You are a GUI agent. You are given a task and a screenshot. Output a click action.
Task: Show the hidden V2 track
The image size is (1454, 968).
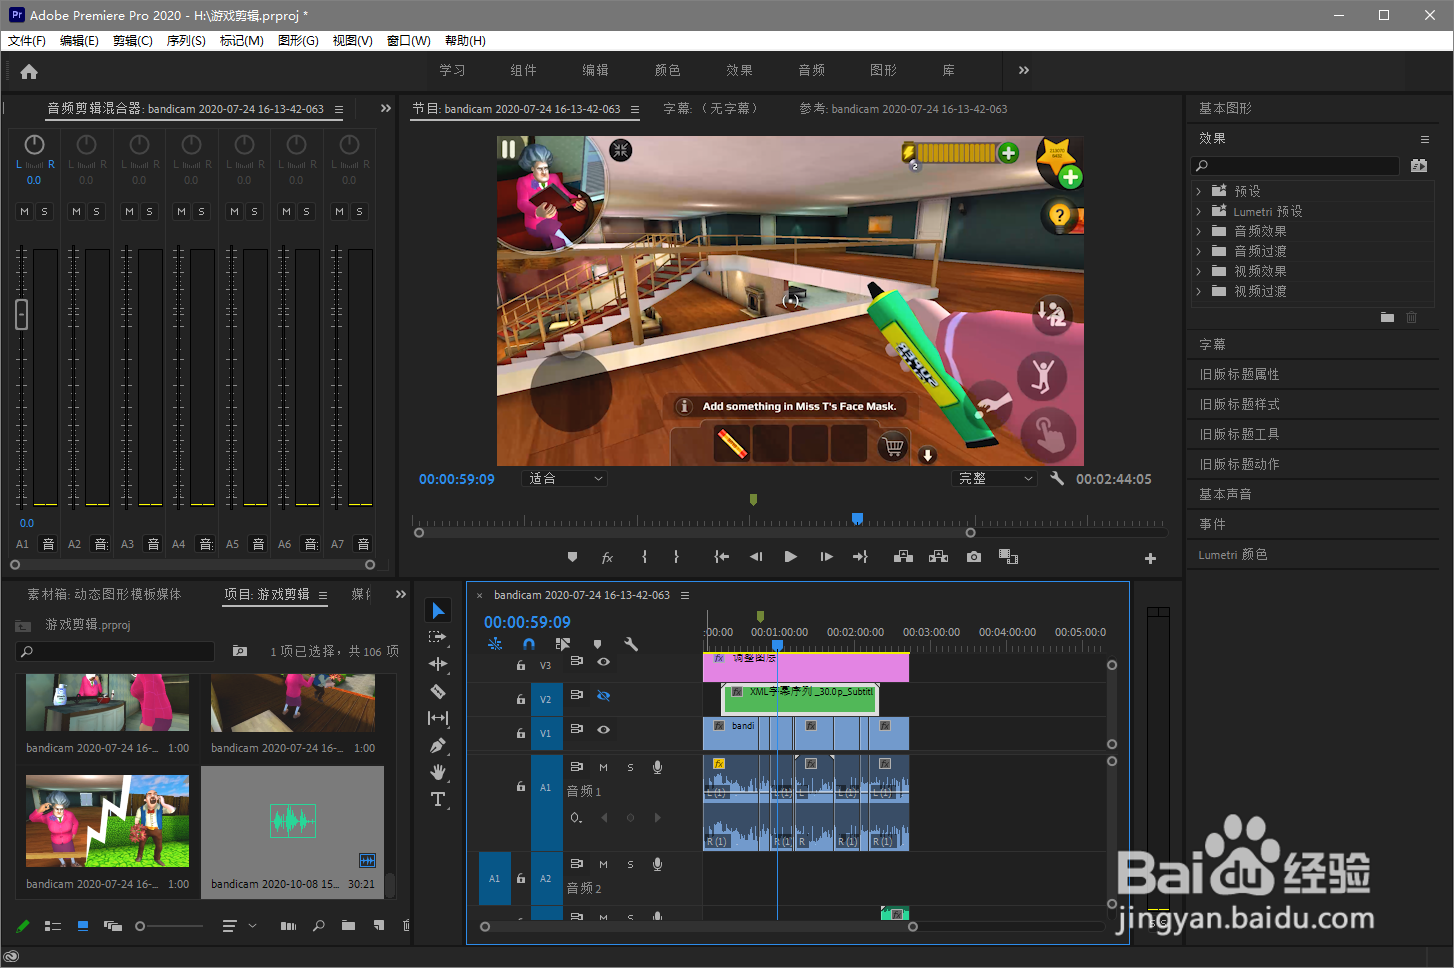(x=603, y=695)
